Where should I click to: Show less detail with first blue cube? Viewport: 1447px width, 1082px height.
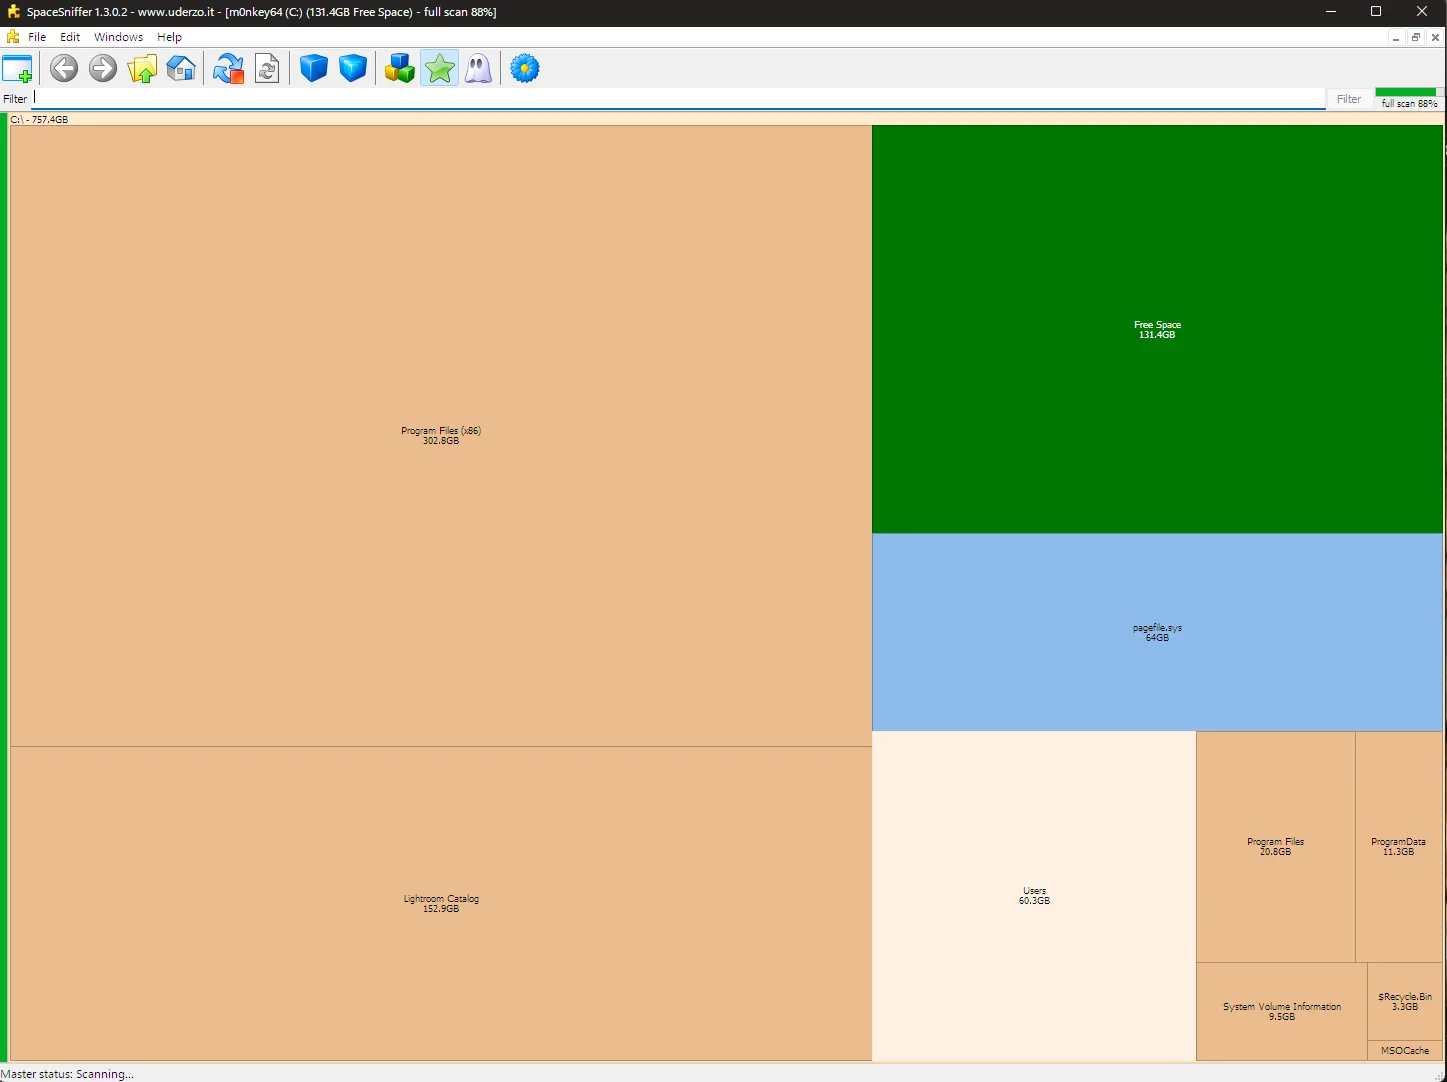[x=314, y=69]
